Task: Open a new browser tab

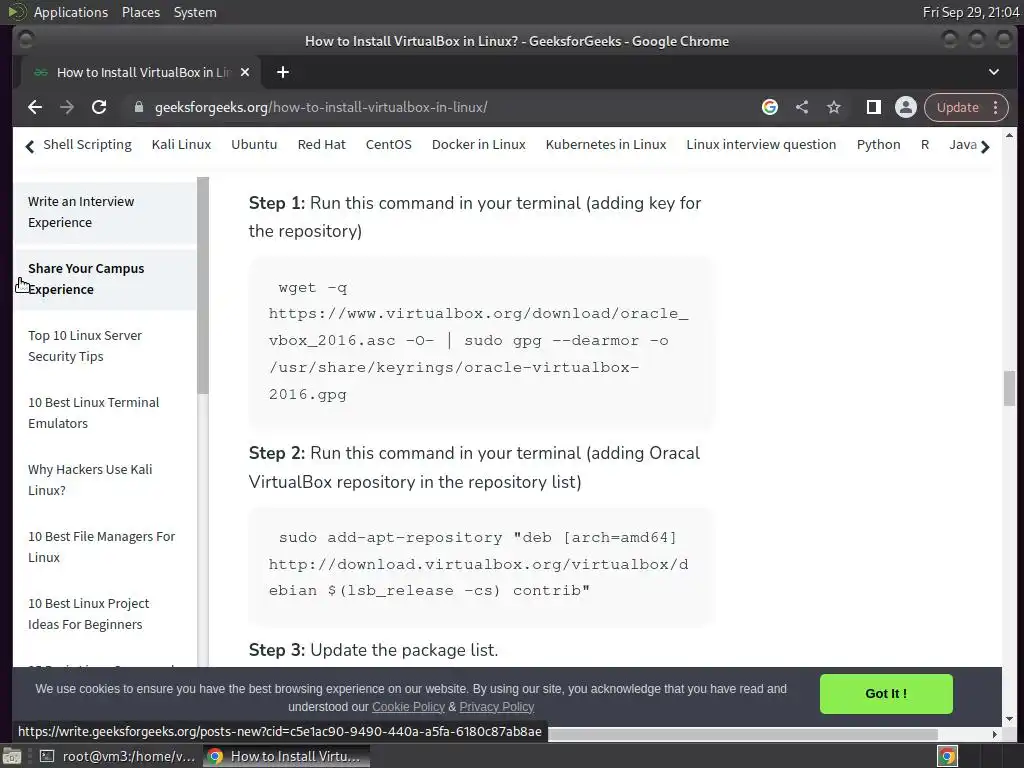Action: 283,72
